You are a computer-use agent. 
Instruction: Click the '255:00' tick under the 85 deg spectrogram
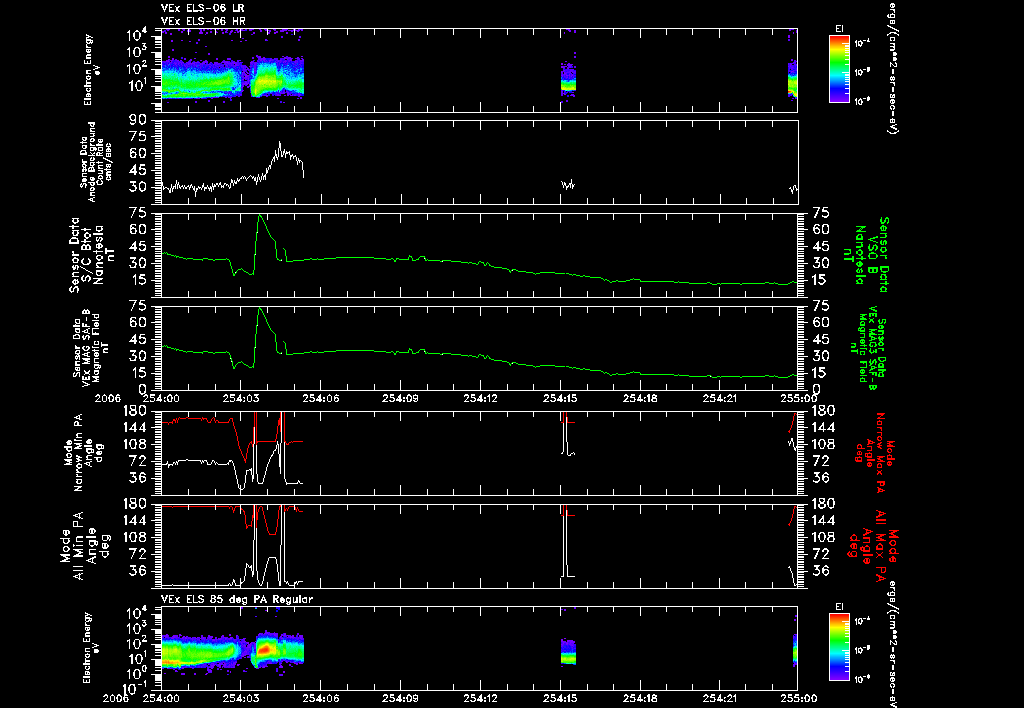[799, 698]
